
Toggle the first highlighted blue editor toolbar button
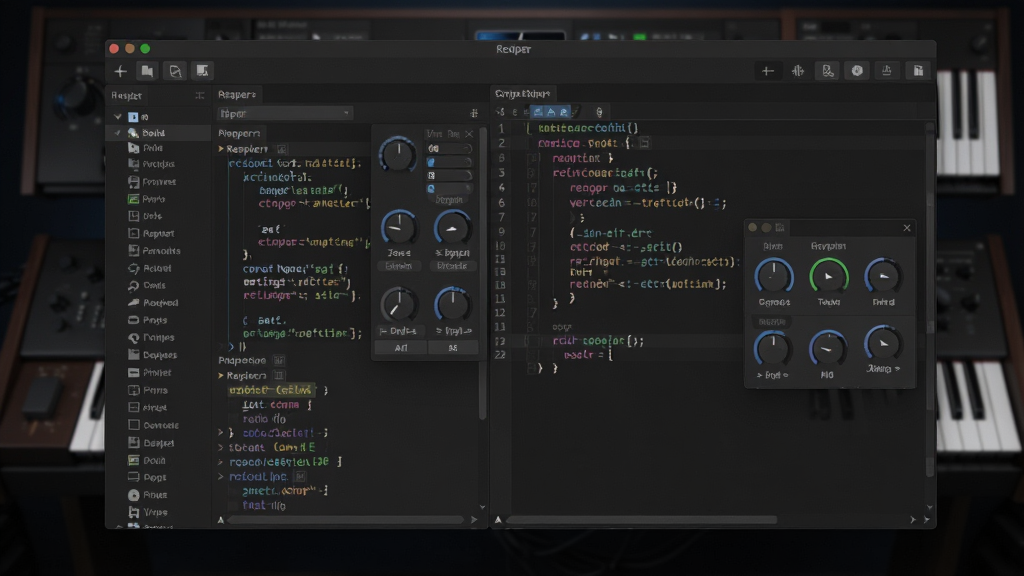[x=537, y=112]
